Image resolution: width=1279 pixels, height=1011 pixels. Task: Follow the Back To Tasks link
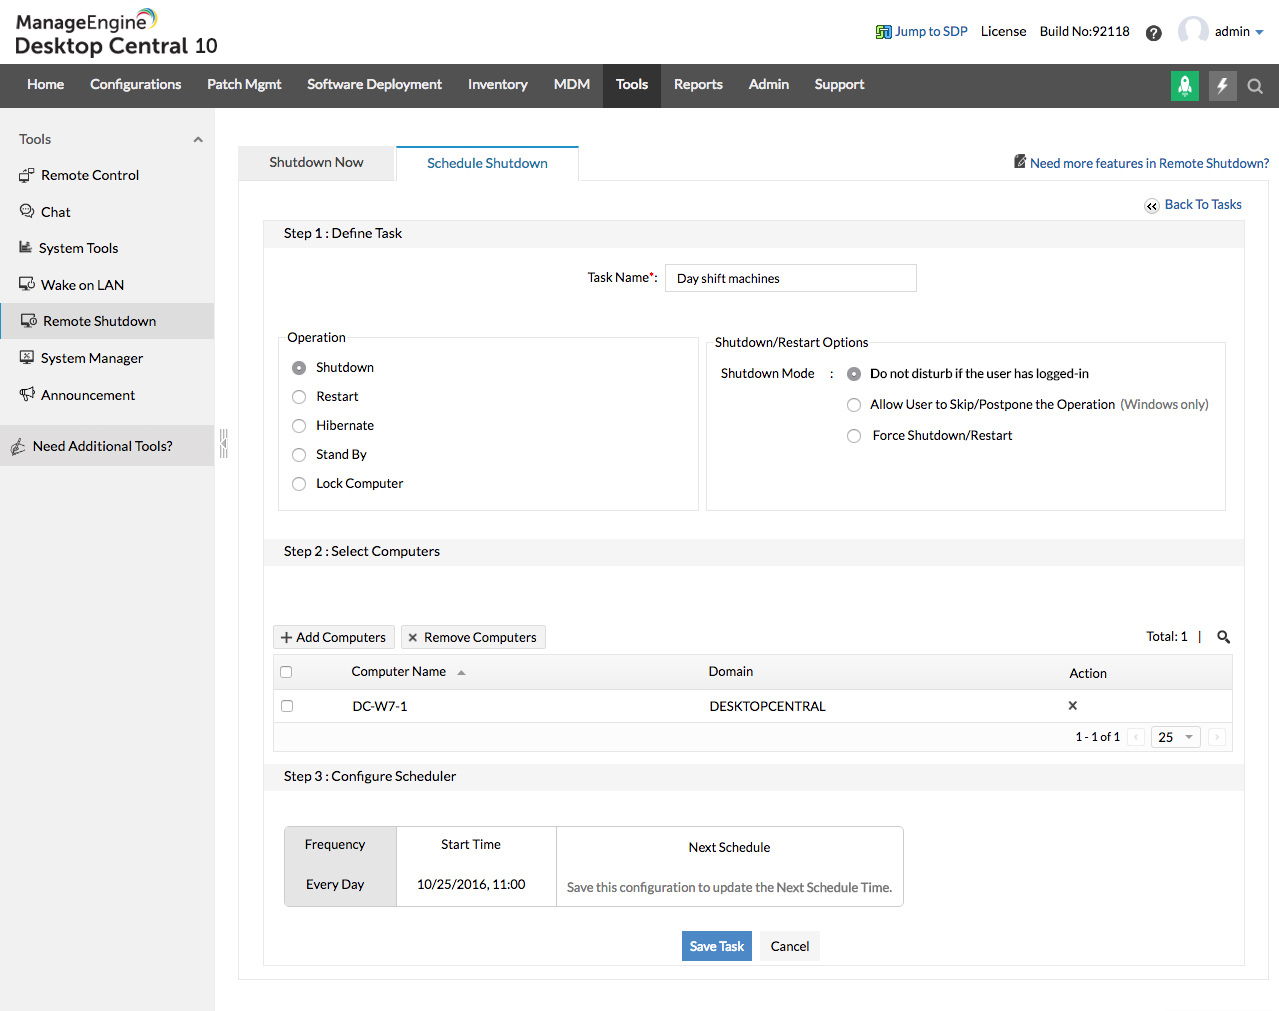point(1203,204)
